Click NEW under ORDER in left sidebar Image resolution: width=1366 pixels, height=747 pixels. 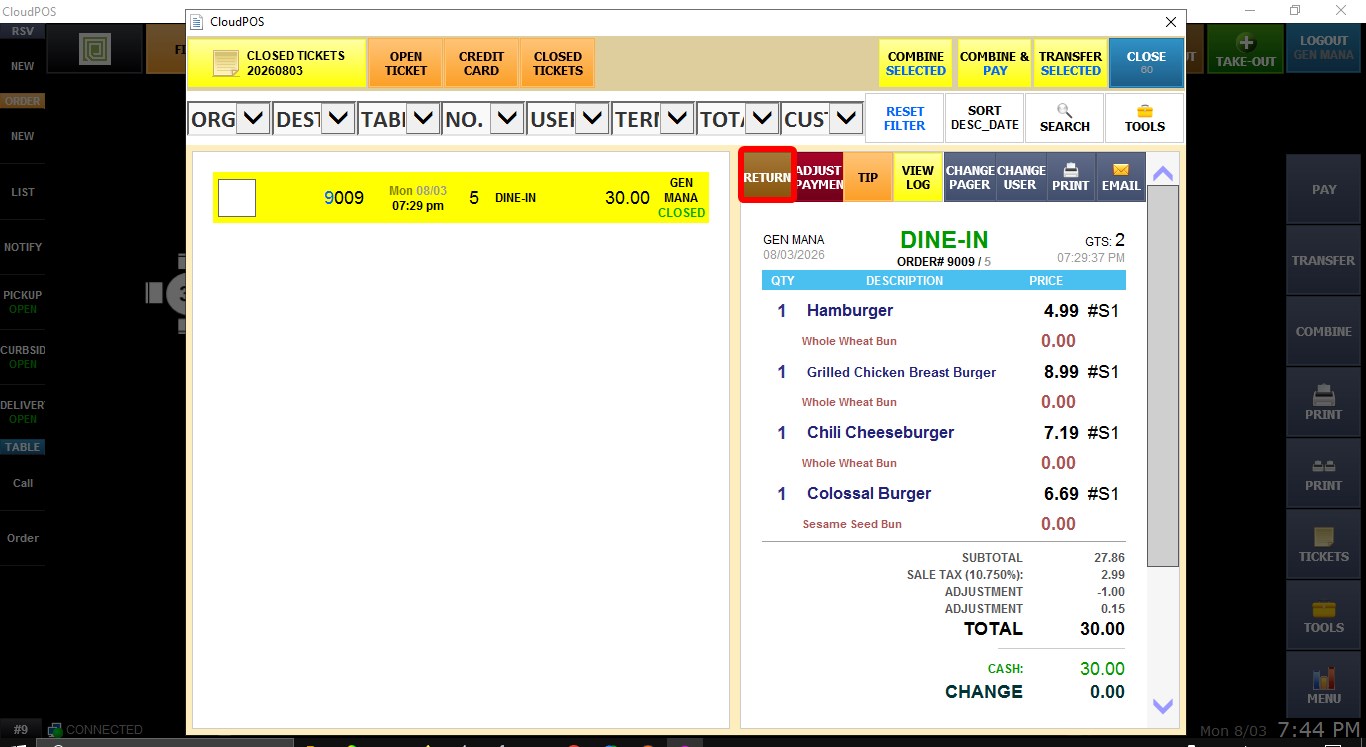(22, 136)
